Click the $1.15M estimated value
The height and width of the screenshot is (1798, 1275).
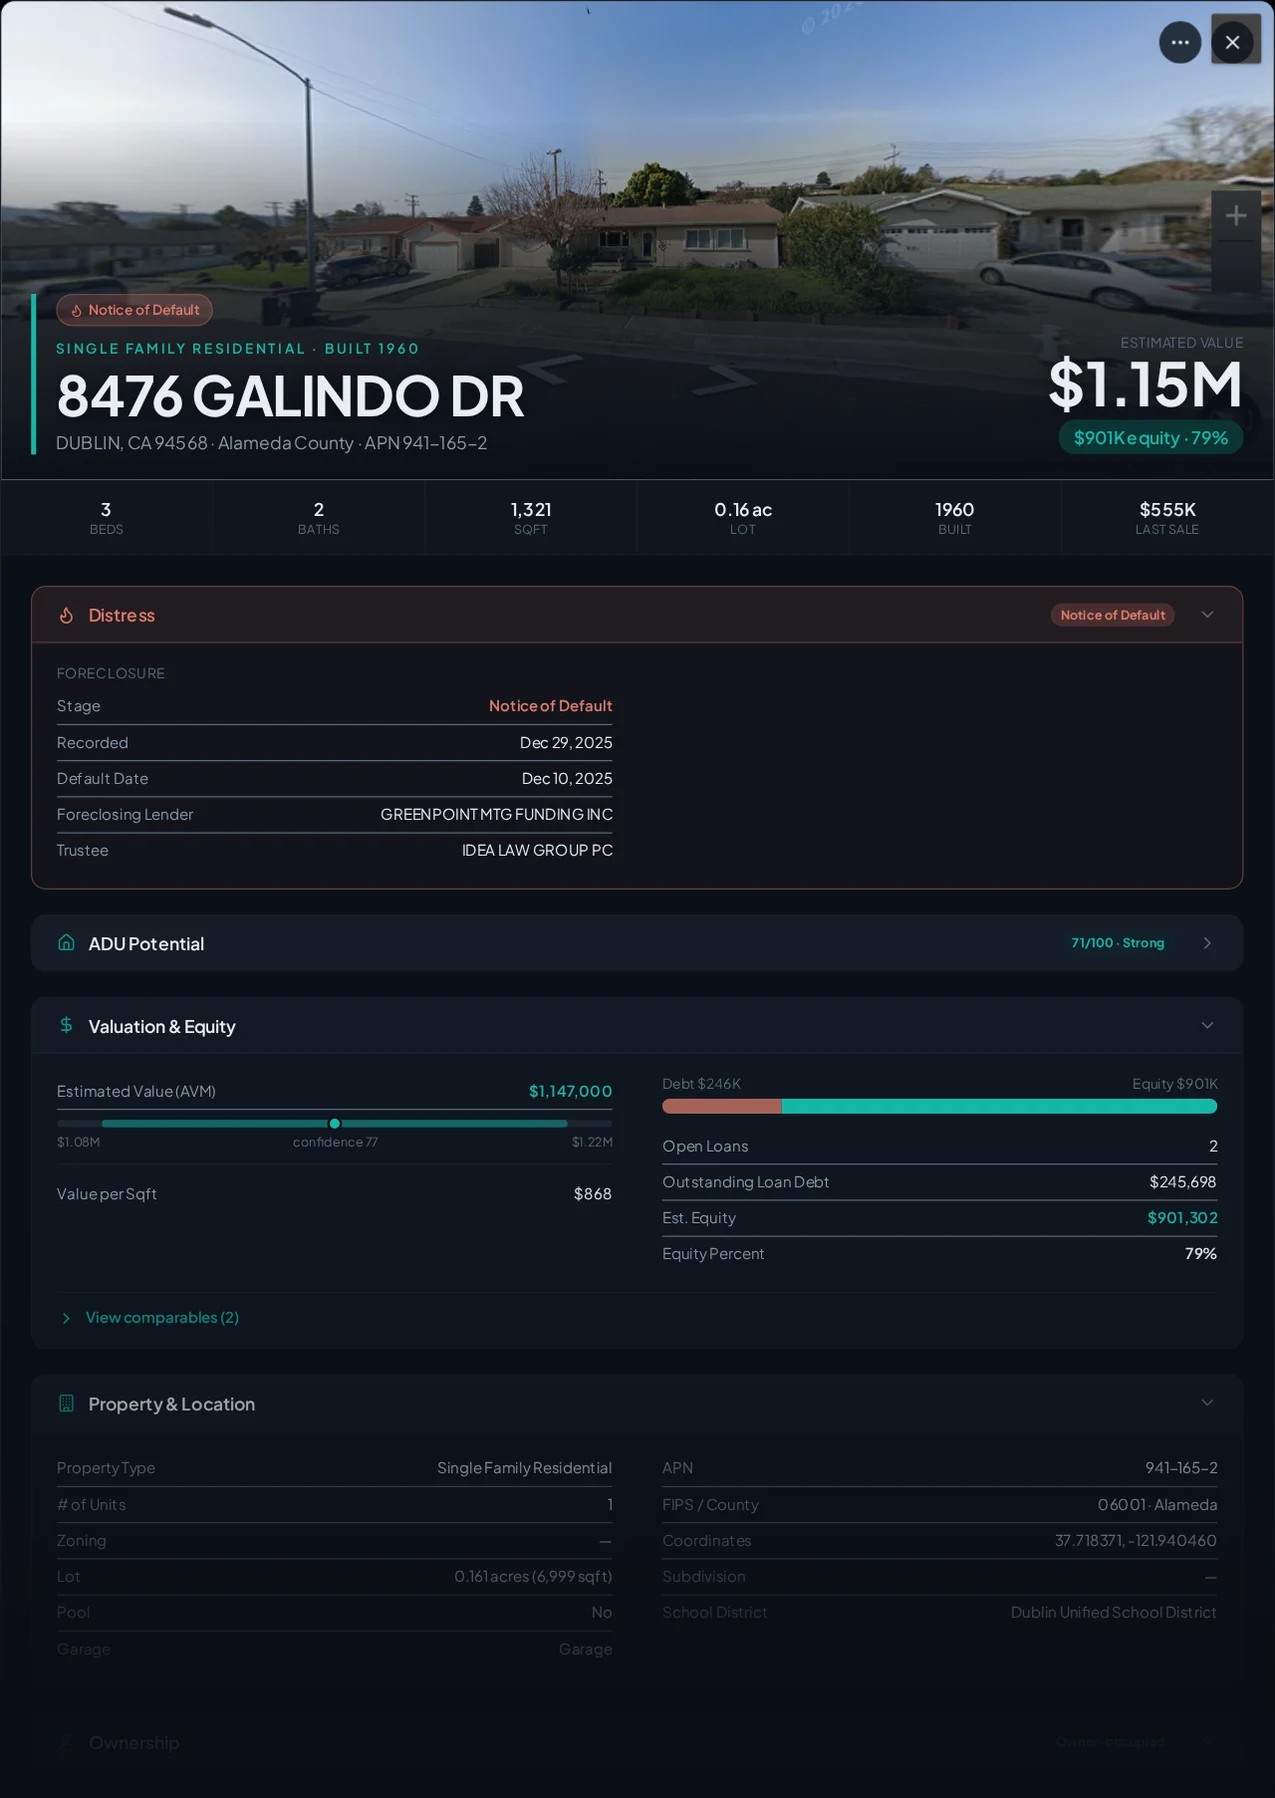click(x=1145, y=384)
